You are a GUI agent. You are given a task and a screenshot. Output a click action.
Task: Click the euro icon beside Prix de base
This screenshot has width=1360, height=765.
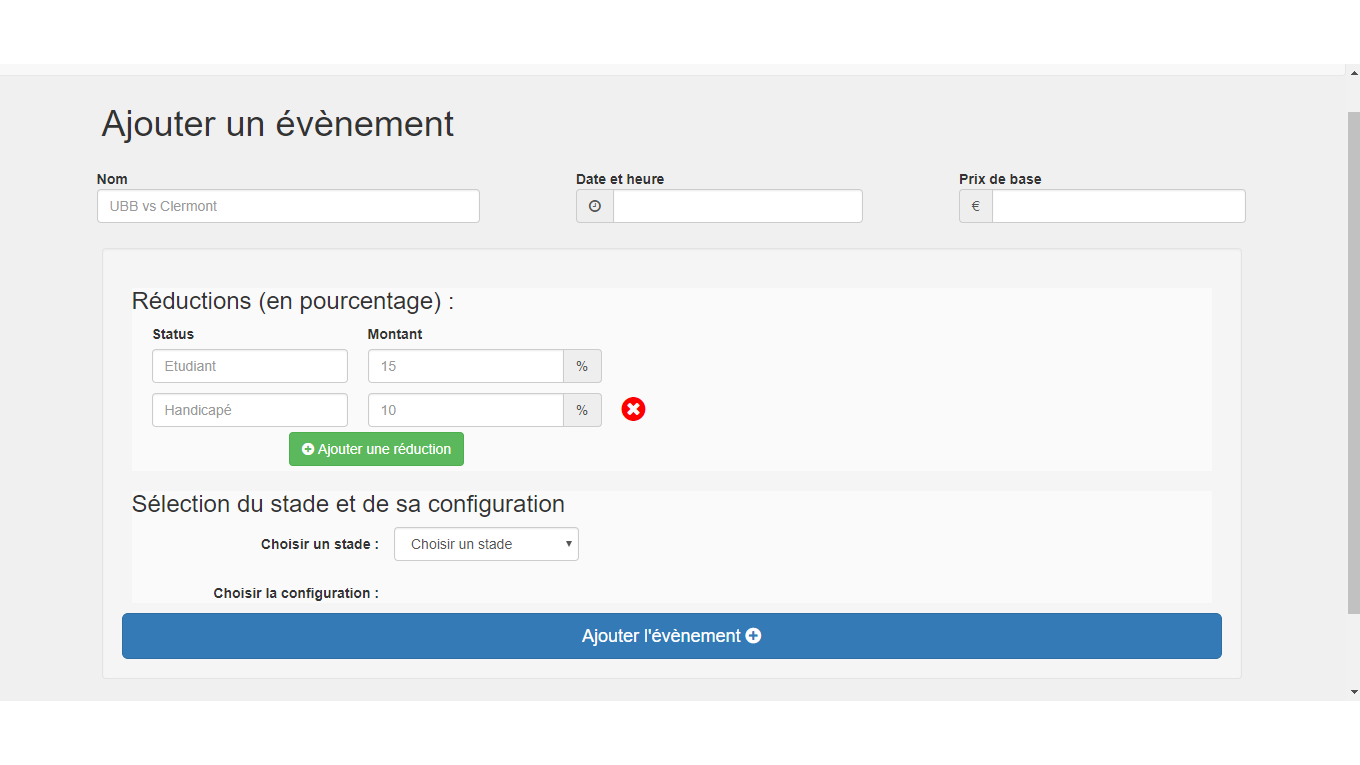click(x=976, y=206)
